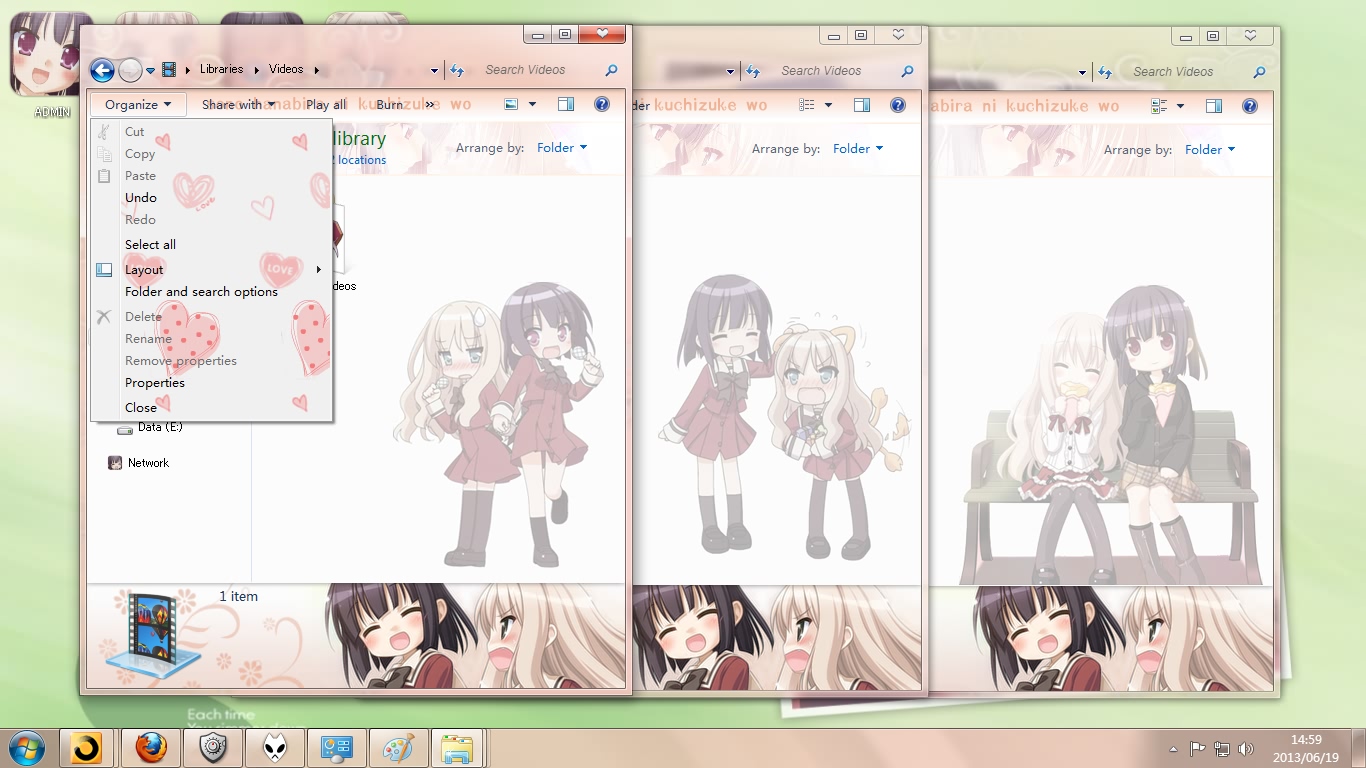Viewport: 1366px width, 768px height.
Task: Open Help in the rightmost window
Action: coord(1250,106)
